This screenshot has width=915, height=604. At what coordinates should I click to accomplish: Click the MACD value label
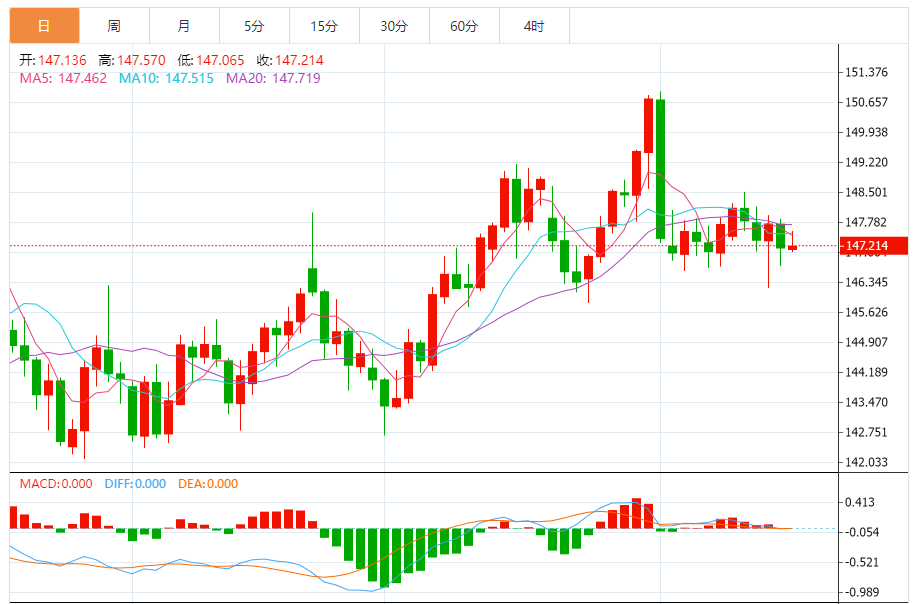[55, 484]
